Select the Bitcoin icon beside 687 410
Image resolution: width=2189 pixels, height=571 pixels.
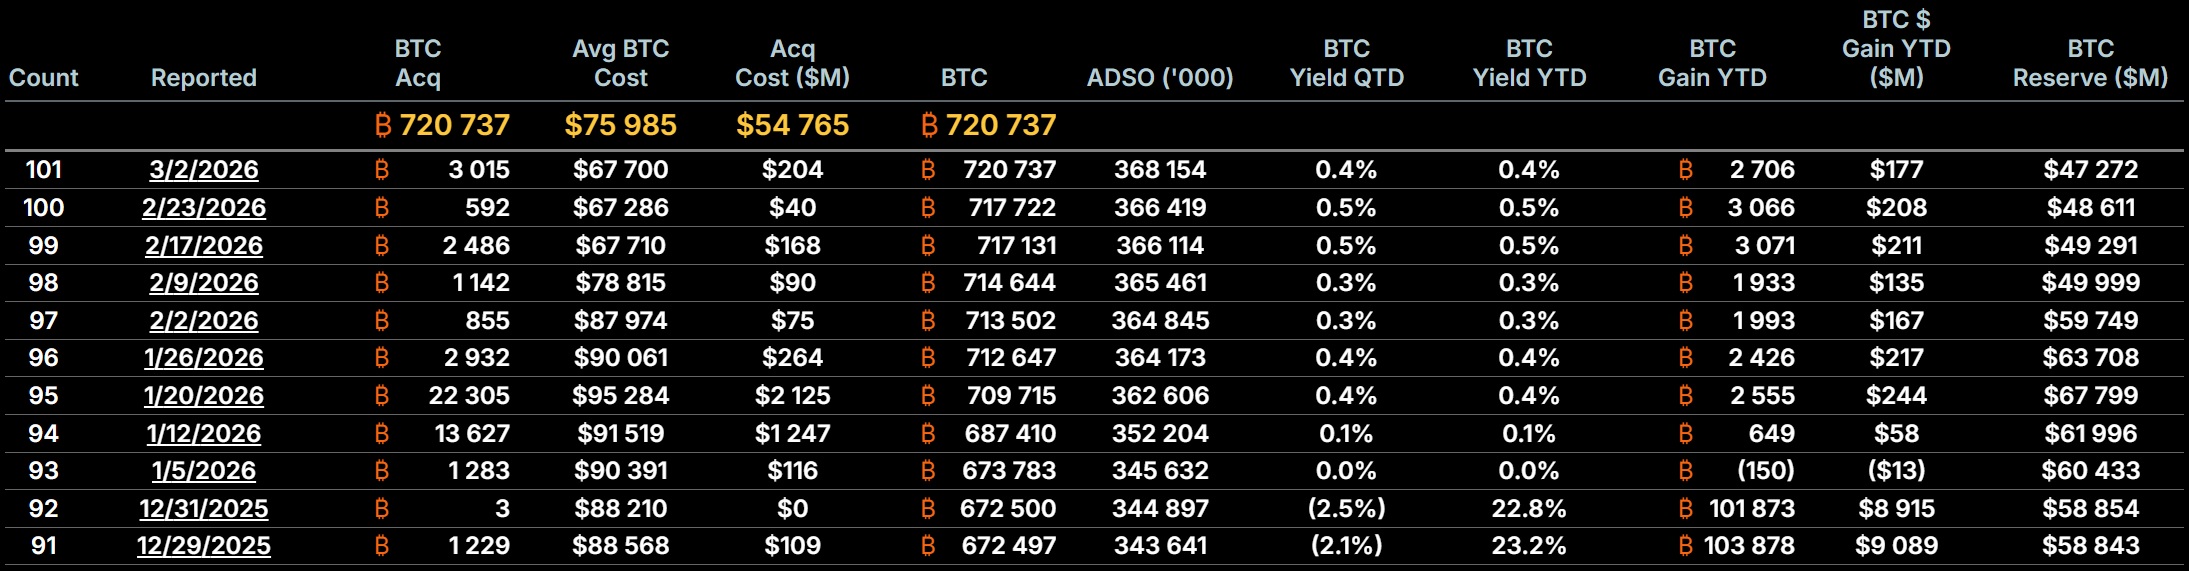(x=928, y=433)
